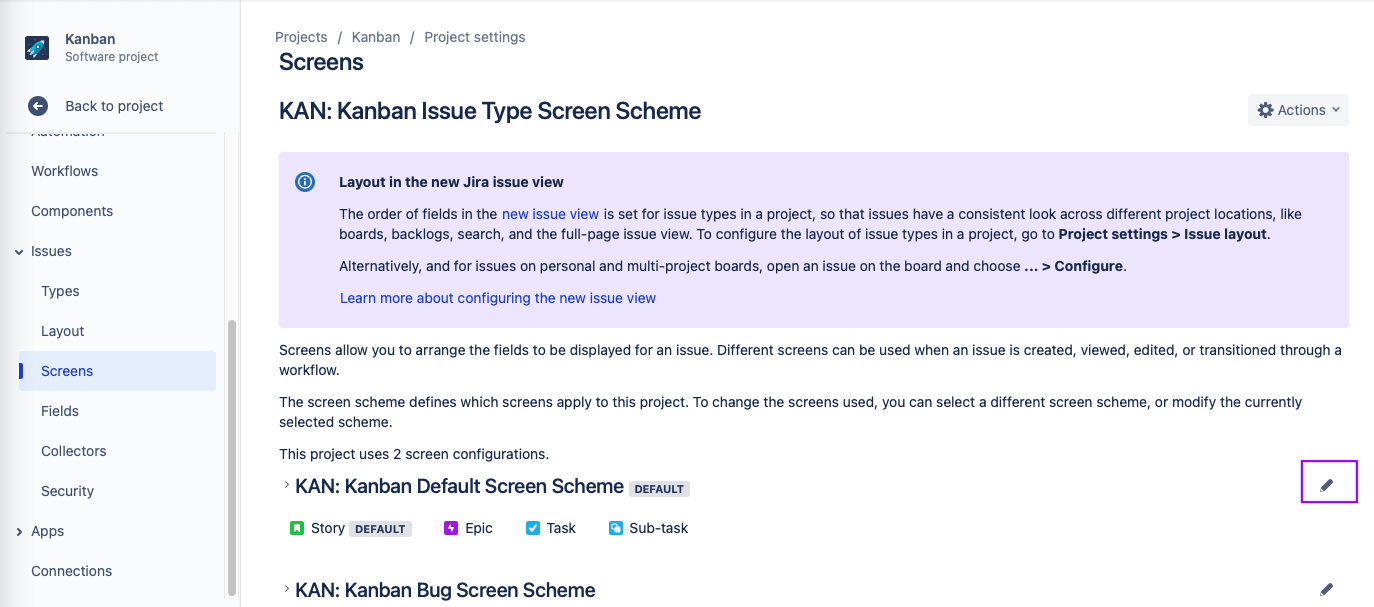Open 'Learn more about configuring the new issue view'
The height and width of the screenshot is (607, 1374).
pyautogui.click(x=498, y=298)
